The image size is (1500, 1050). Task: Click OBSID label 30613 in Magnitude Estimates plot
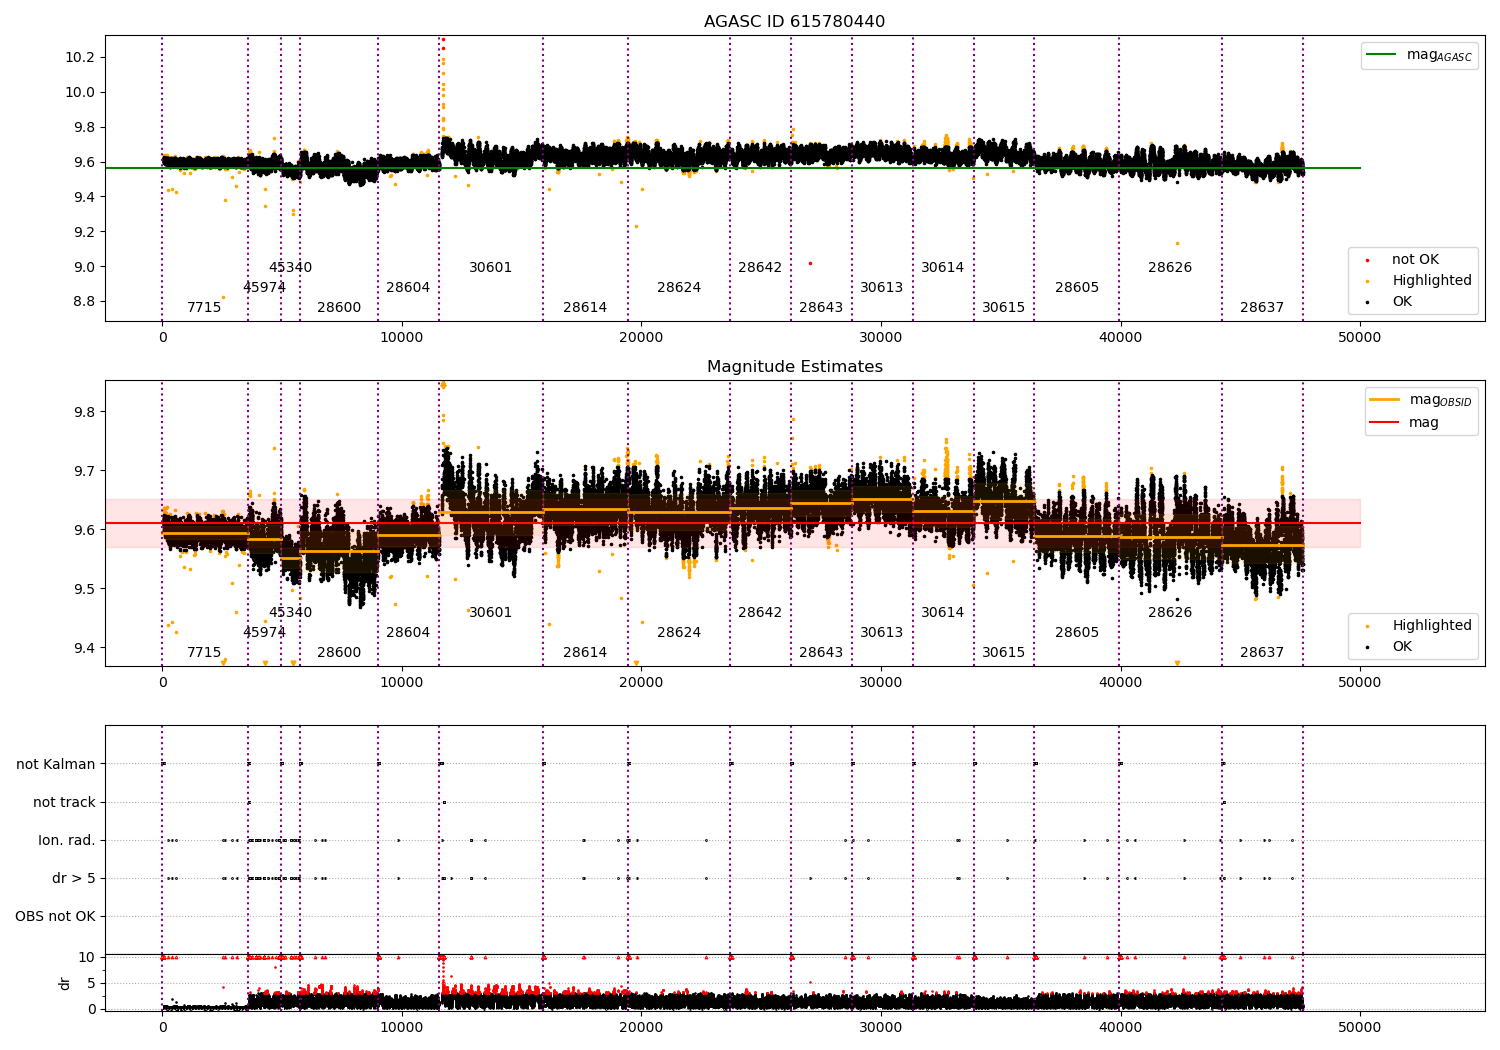coord(881,633)
